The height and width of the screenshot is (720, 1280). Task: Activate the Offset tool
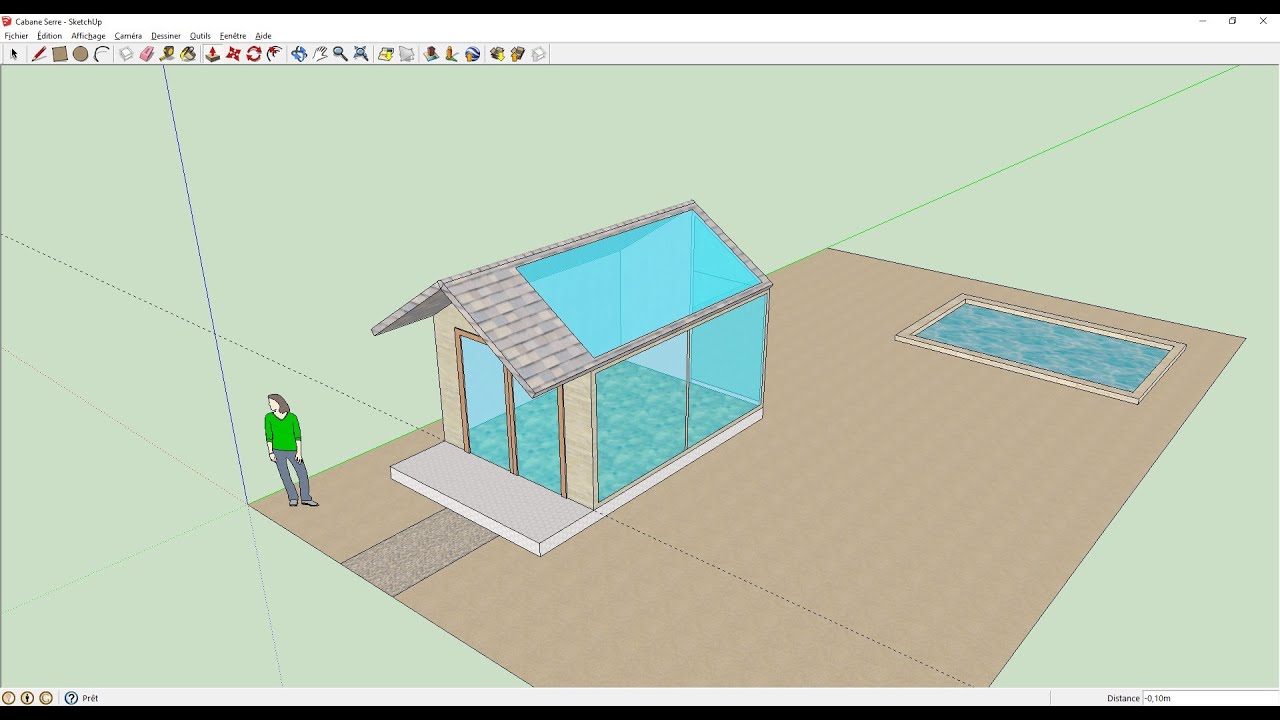pyautogui.click(x=275, y=54)
